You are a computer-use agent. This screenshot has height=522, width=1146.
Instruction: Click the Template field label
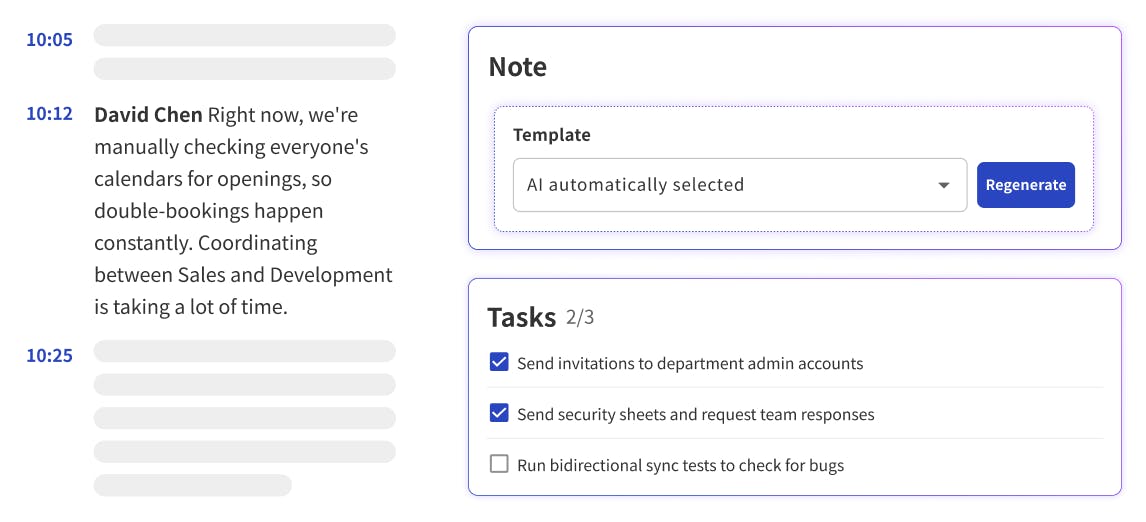(x=551, y=135)
